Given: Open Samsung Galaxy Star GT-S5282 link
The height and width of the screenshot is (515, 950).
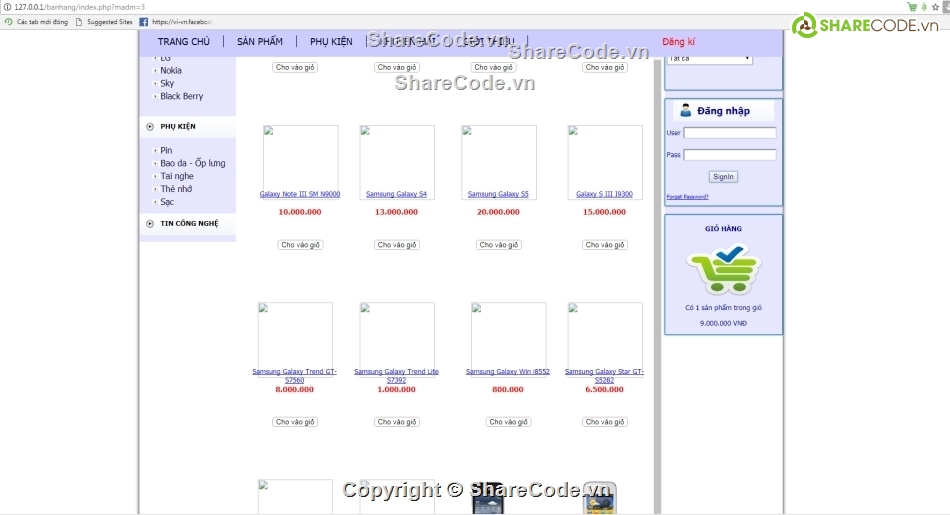Looking at the screenshot, I should [x=604, y=376].
